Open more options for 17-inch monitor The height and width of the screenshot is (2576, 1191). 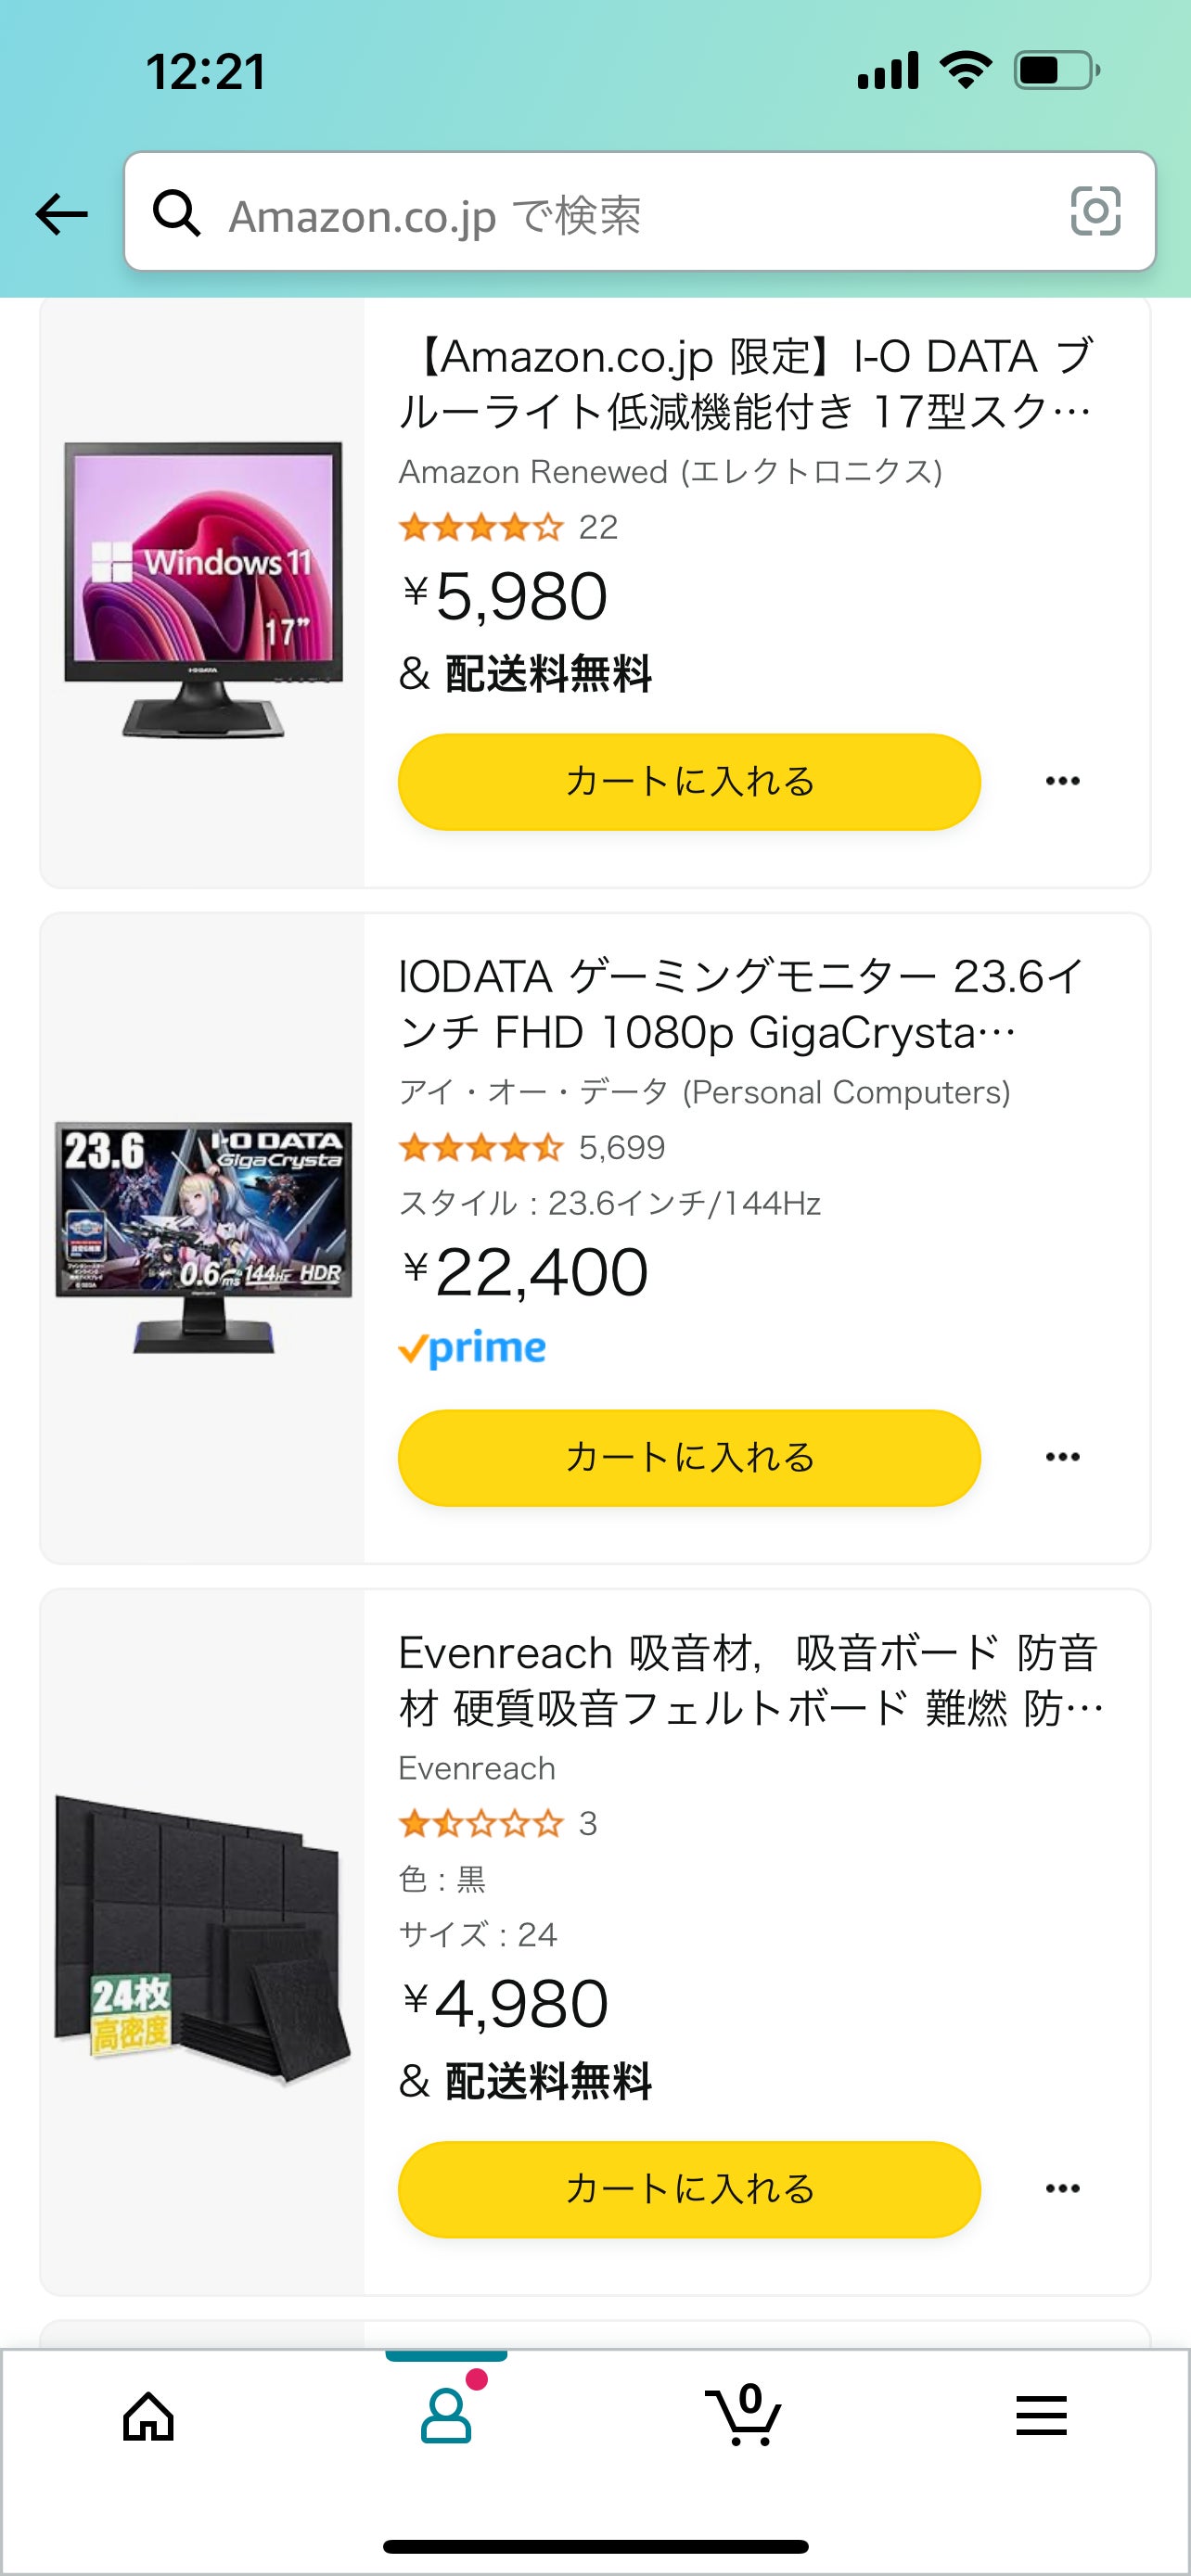(x=1062, y=782)
